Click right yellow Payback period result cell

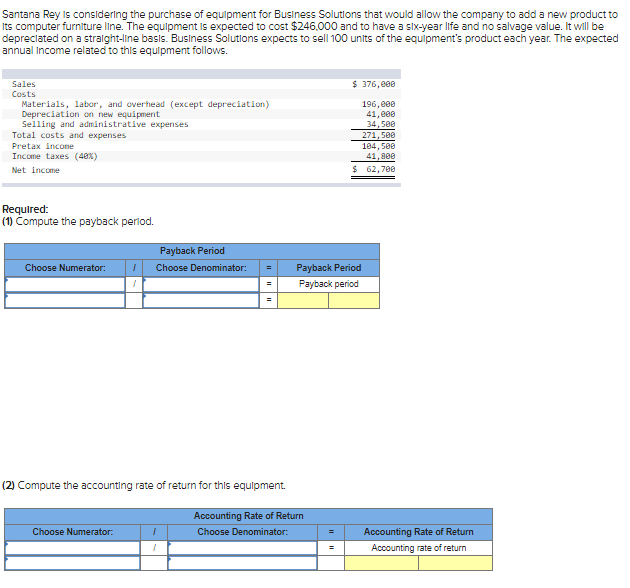tap(354, 301)
